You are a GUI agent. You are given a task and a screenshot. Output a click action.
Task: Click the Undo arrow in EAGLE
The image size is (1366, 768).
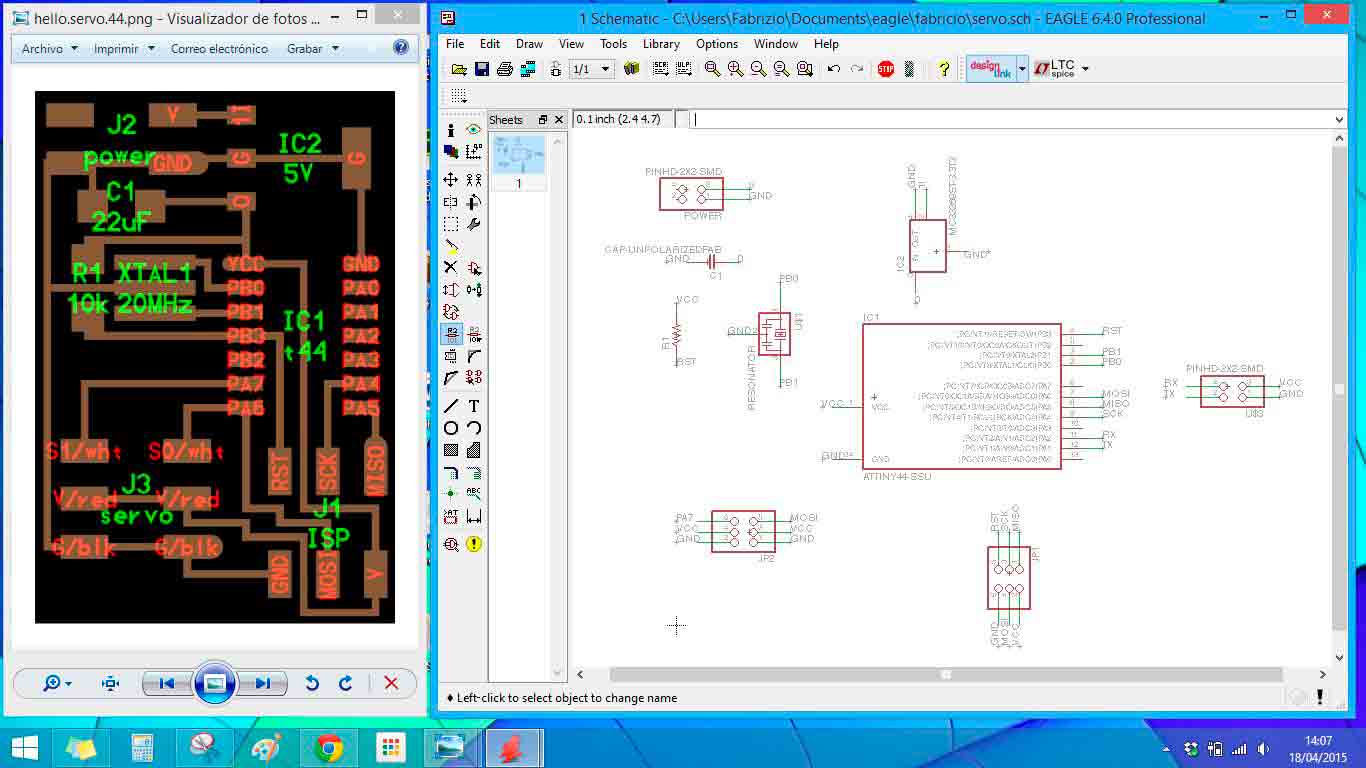[x=834, y=69]
